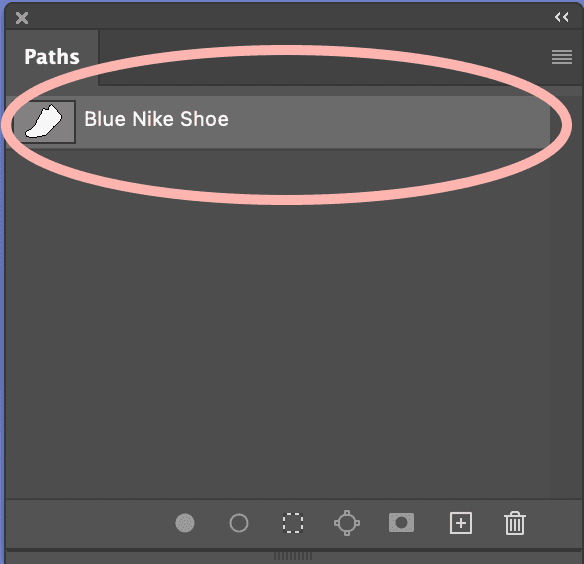Make work path from selection icon
The height and width of the screenshot is (564, 584).
[347, 523]
